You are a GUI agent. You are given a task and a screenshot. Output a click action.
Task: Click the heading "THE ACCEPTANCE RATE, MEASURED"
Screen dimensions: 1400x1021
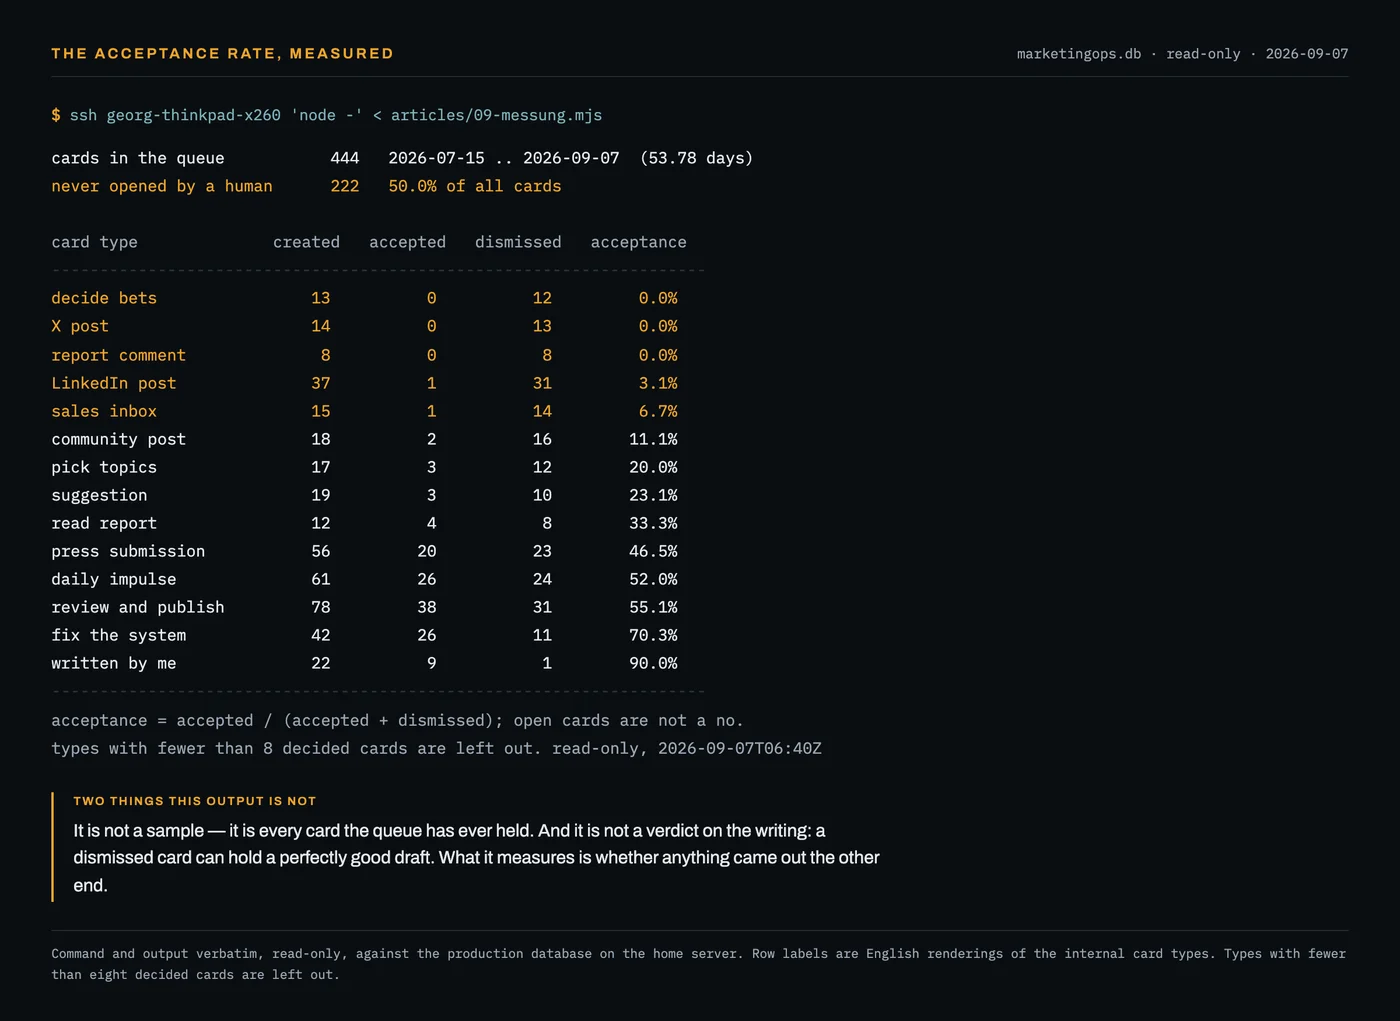(x=222, y=54)
